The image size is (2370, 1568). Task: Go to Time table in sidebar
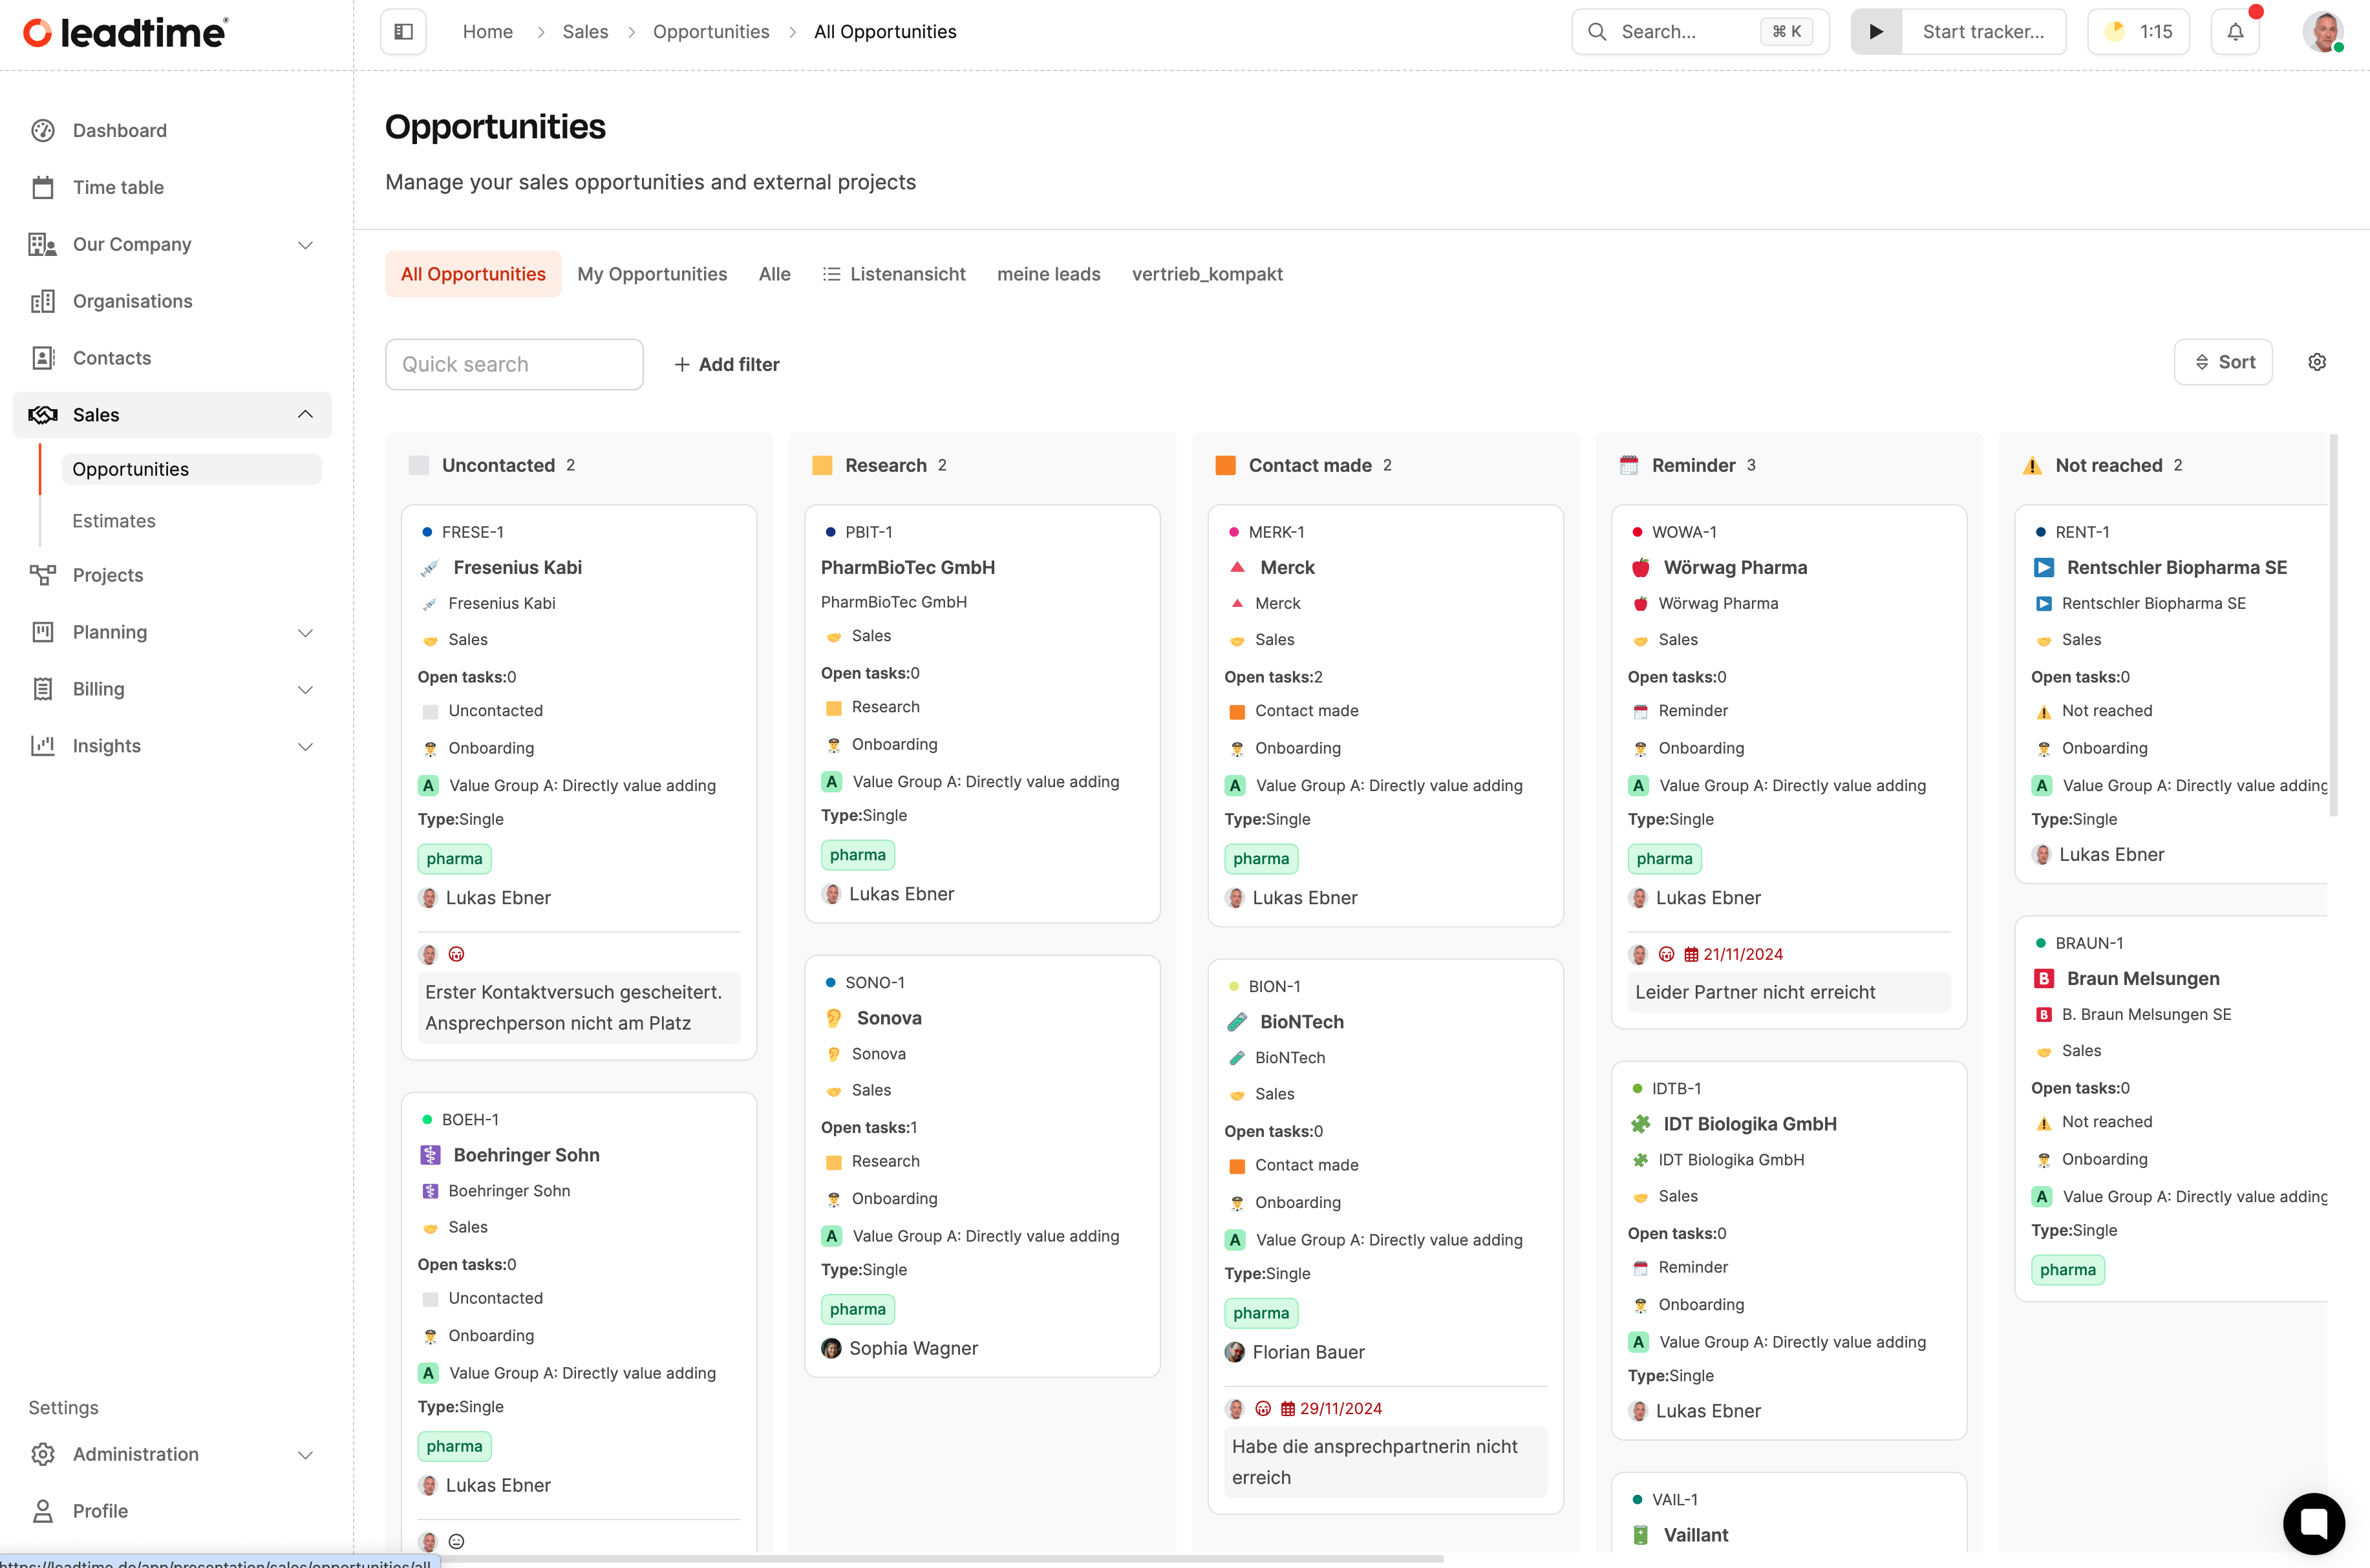click(x=118, y=187)
